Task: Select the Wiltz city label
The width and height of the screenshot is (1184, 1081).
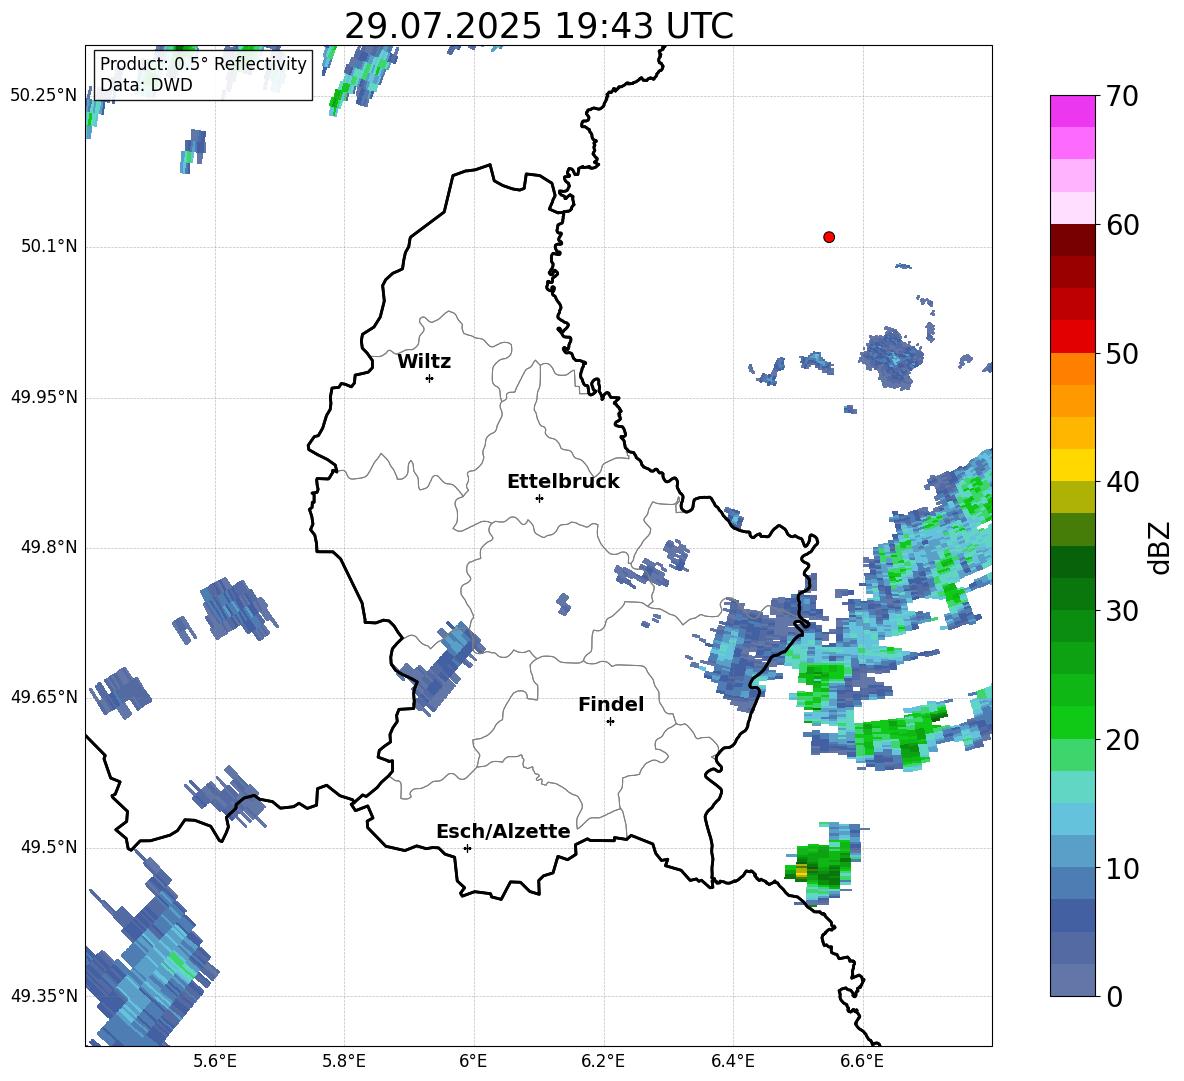Action: 424,362
